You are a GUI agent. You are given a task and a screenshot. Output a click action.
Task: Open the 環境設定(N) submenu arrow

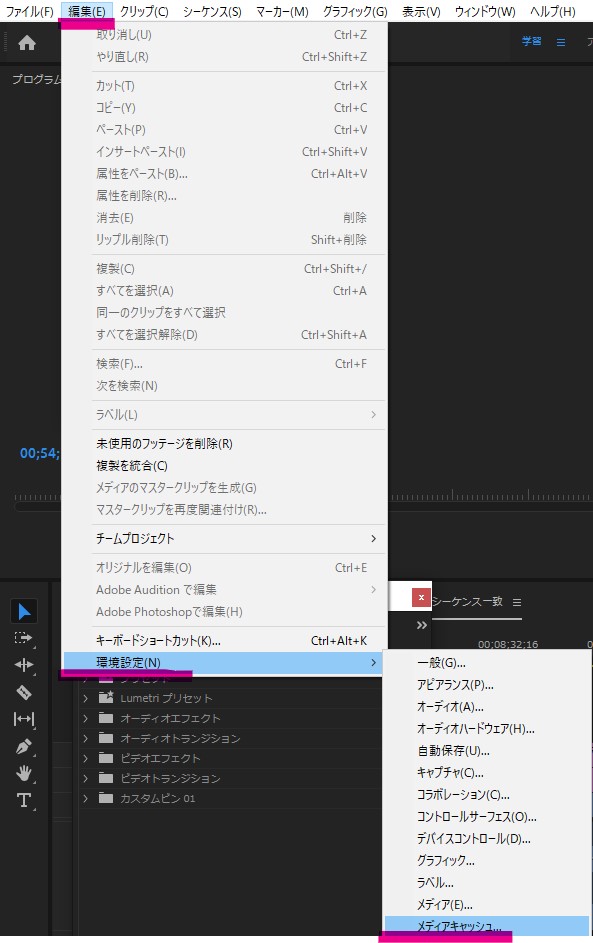(x=373, y=662)
